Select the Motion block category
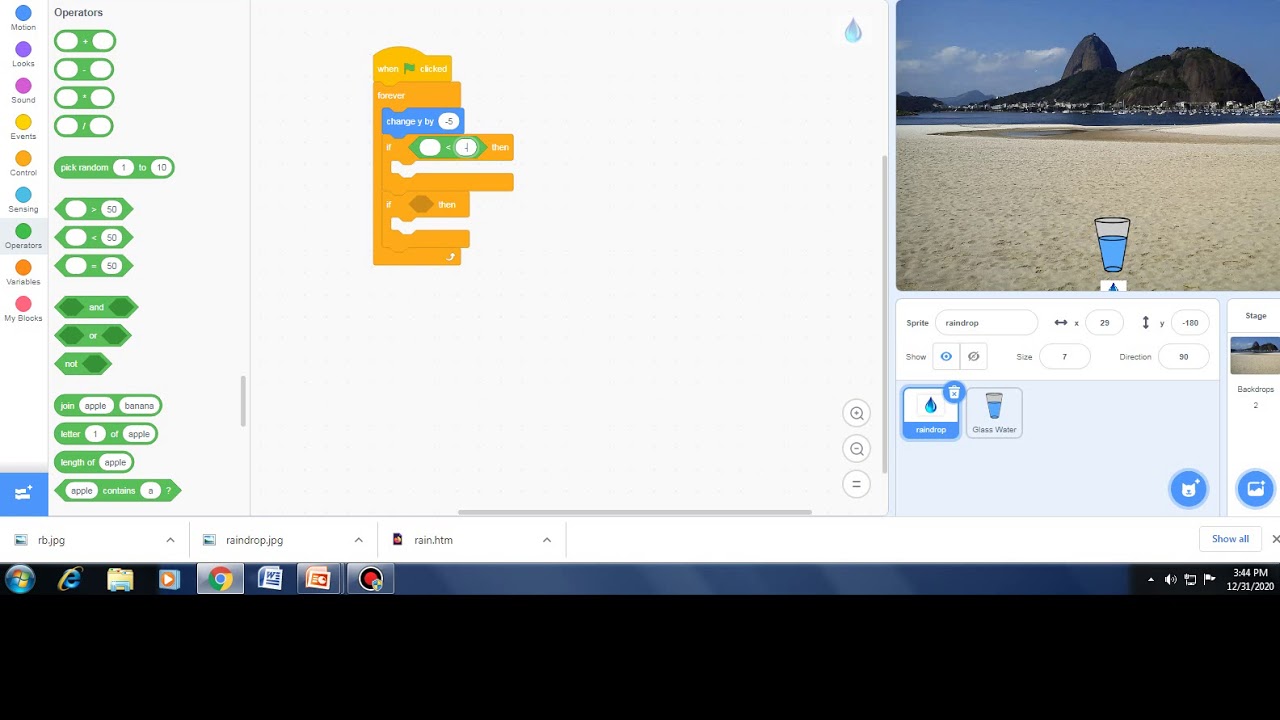 click(23, 18)
